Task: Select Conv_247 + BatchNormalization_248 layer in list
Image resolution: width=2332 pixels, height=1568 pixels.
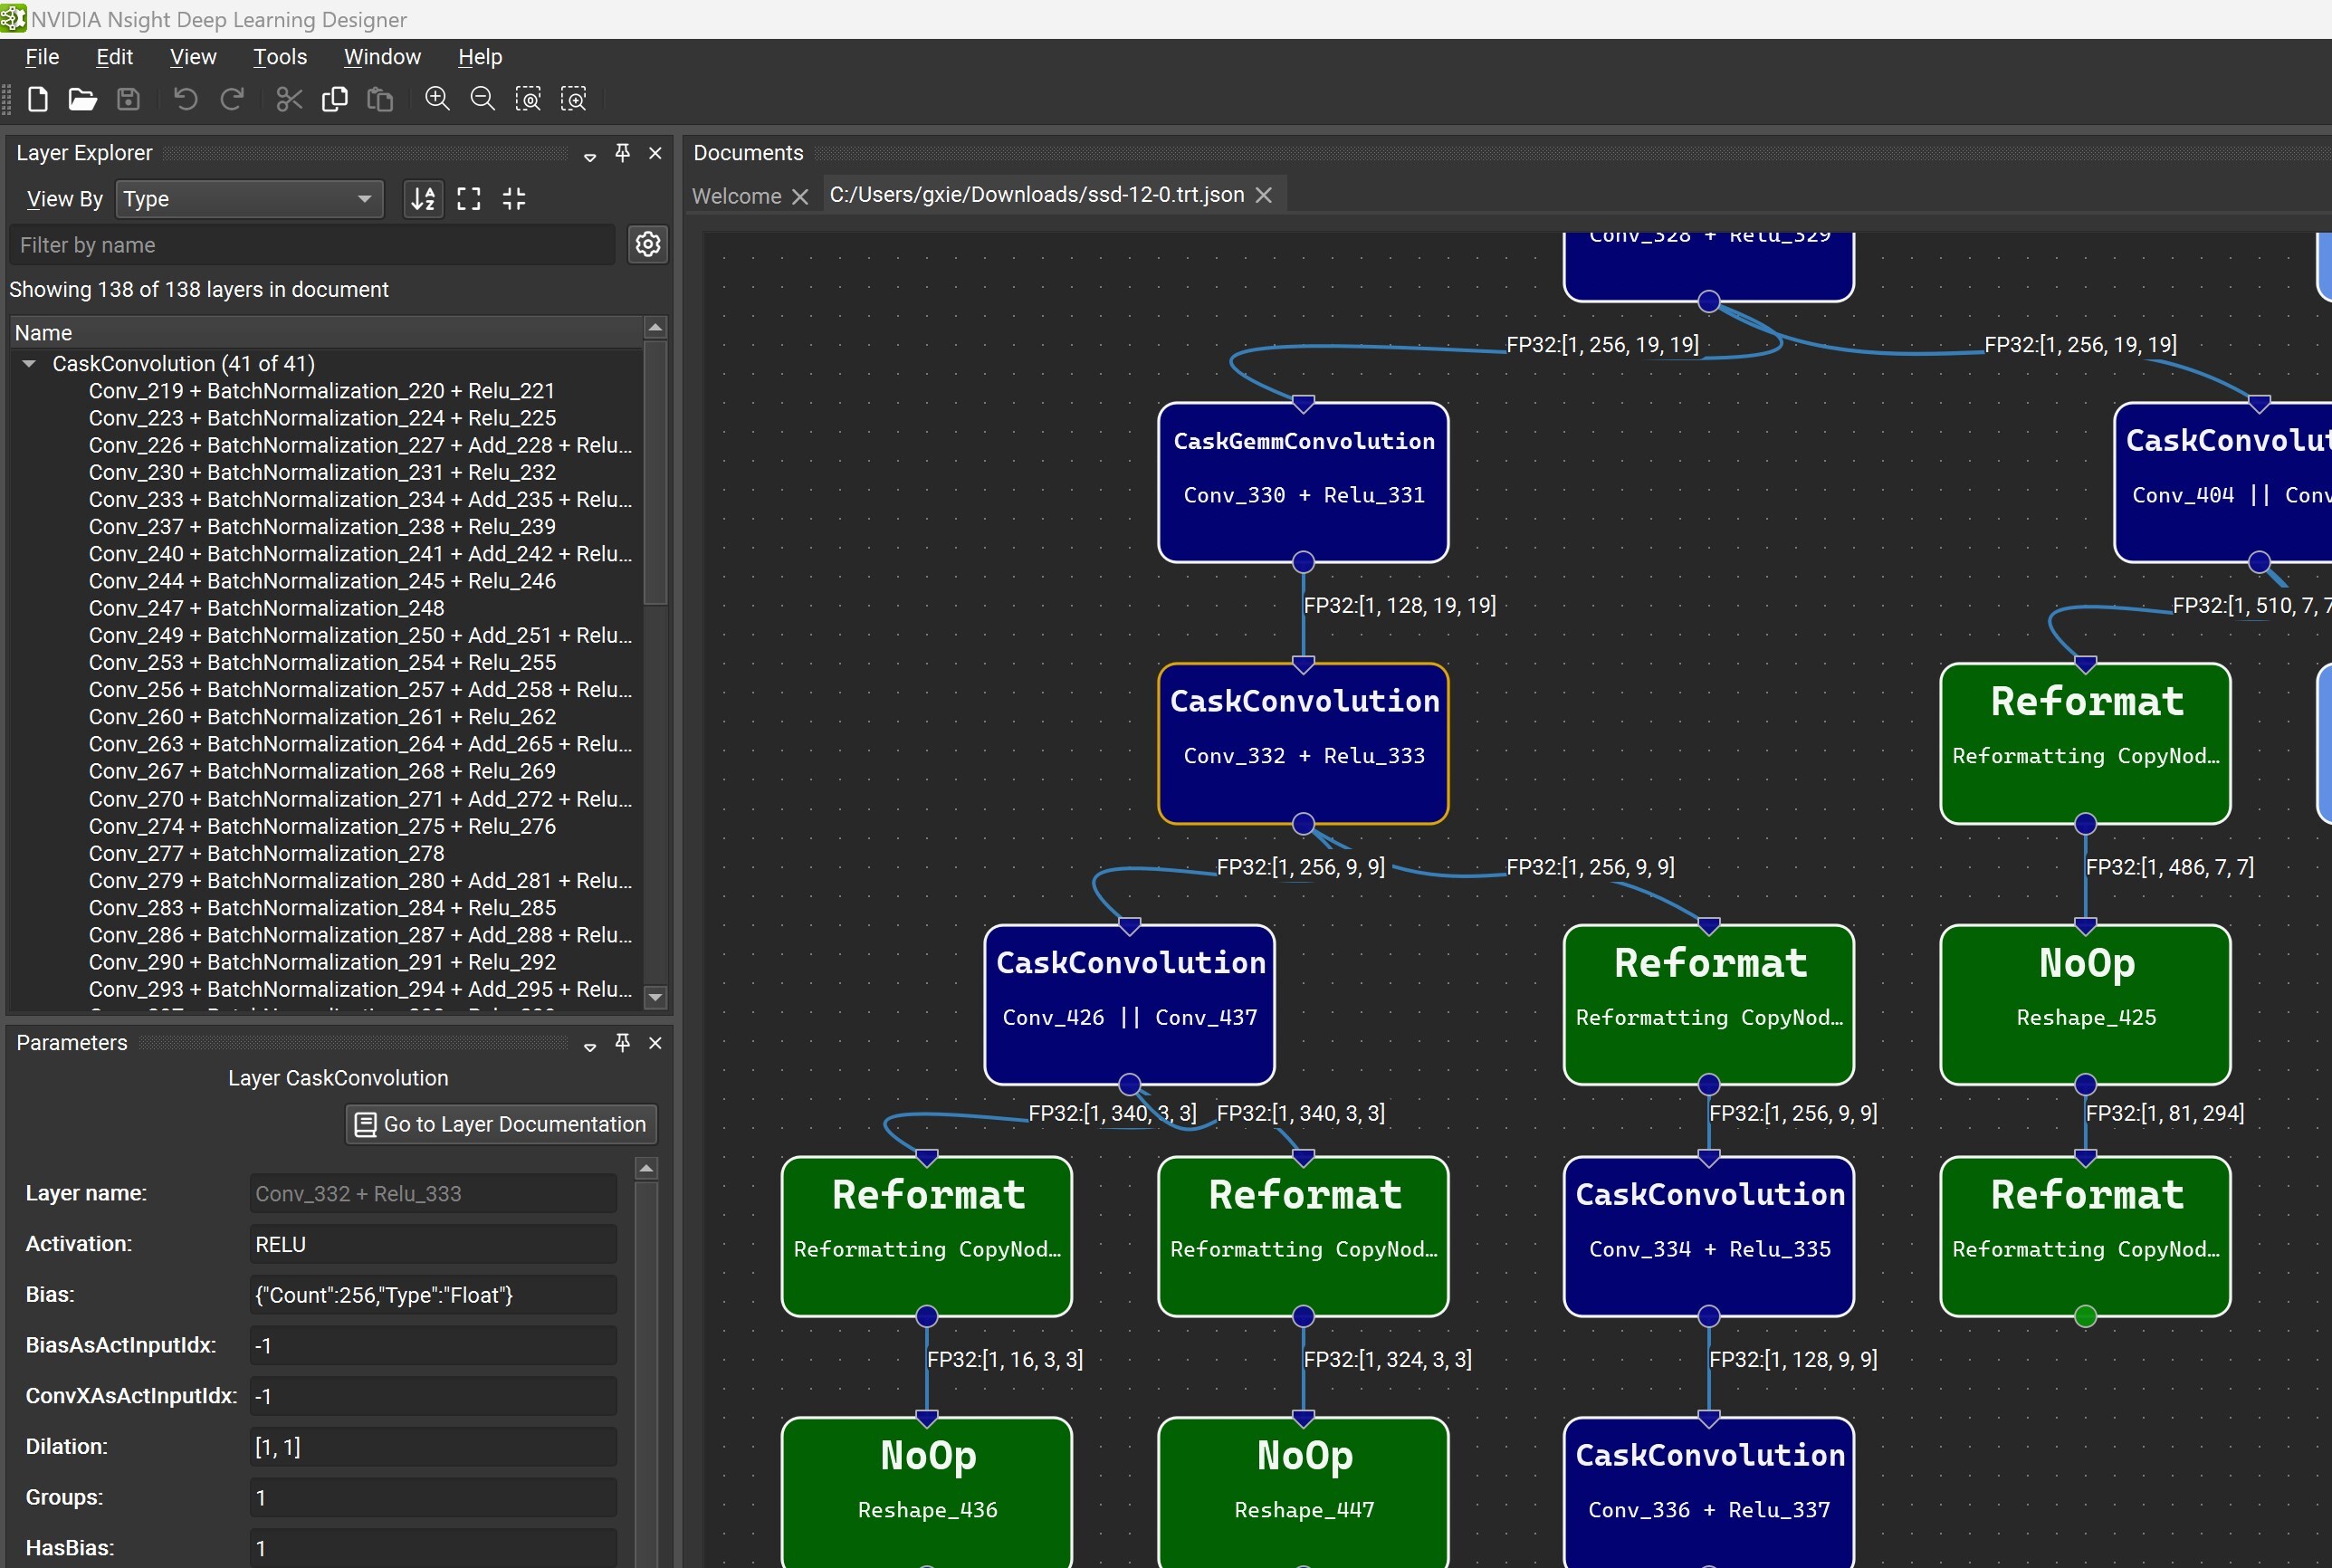Action: pos(266,608)
